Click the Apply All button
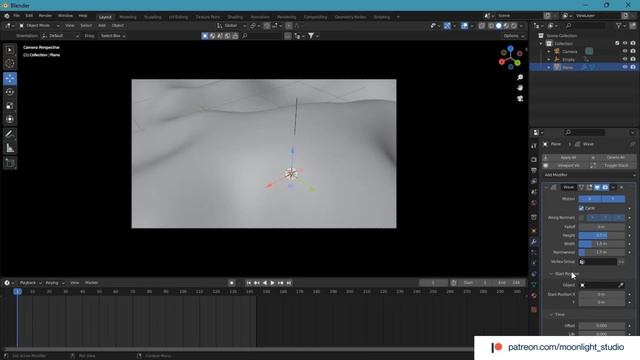 coord(566,158)
